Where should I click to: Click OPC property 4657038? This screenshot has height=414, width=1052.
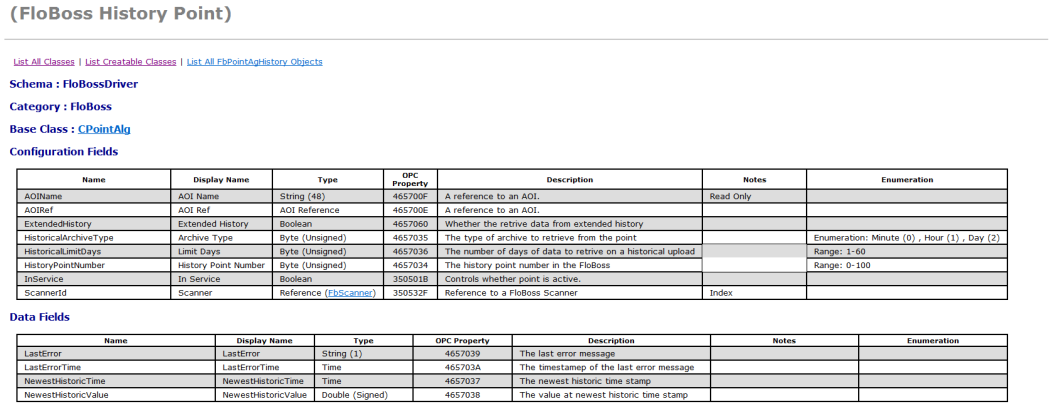pos(463,395)
